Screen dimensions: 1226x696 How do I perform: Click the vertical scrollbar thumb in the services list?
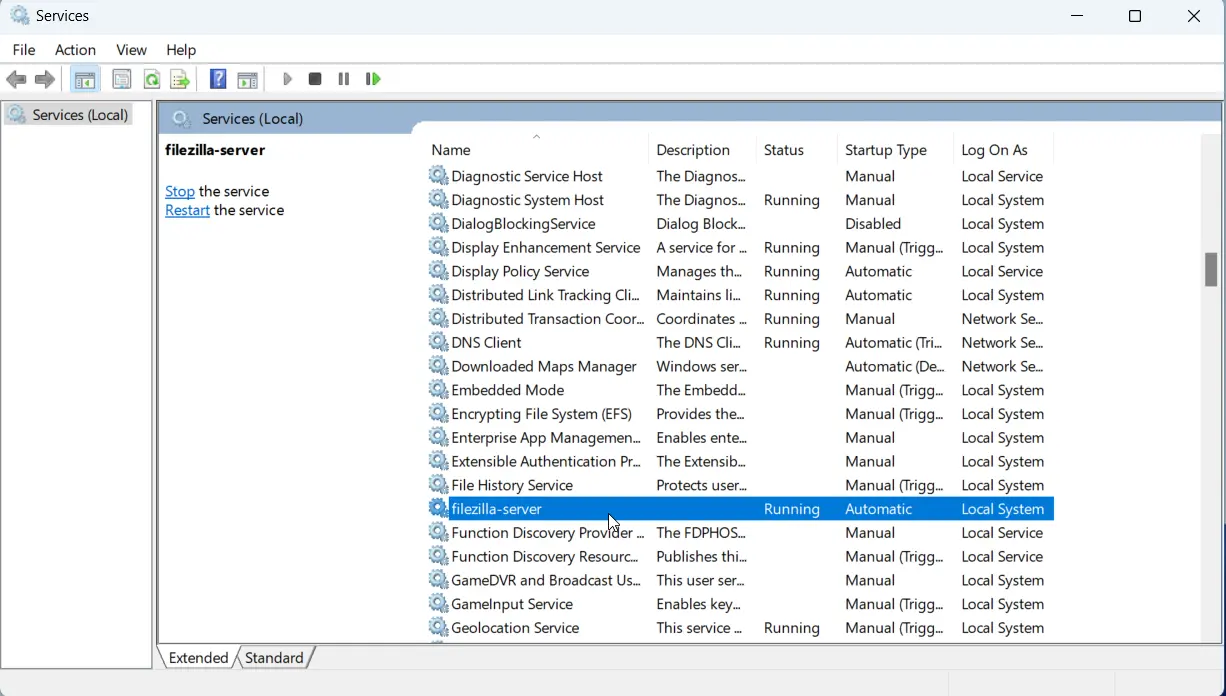[1211, 269]
